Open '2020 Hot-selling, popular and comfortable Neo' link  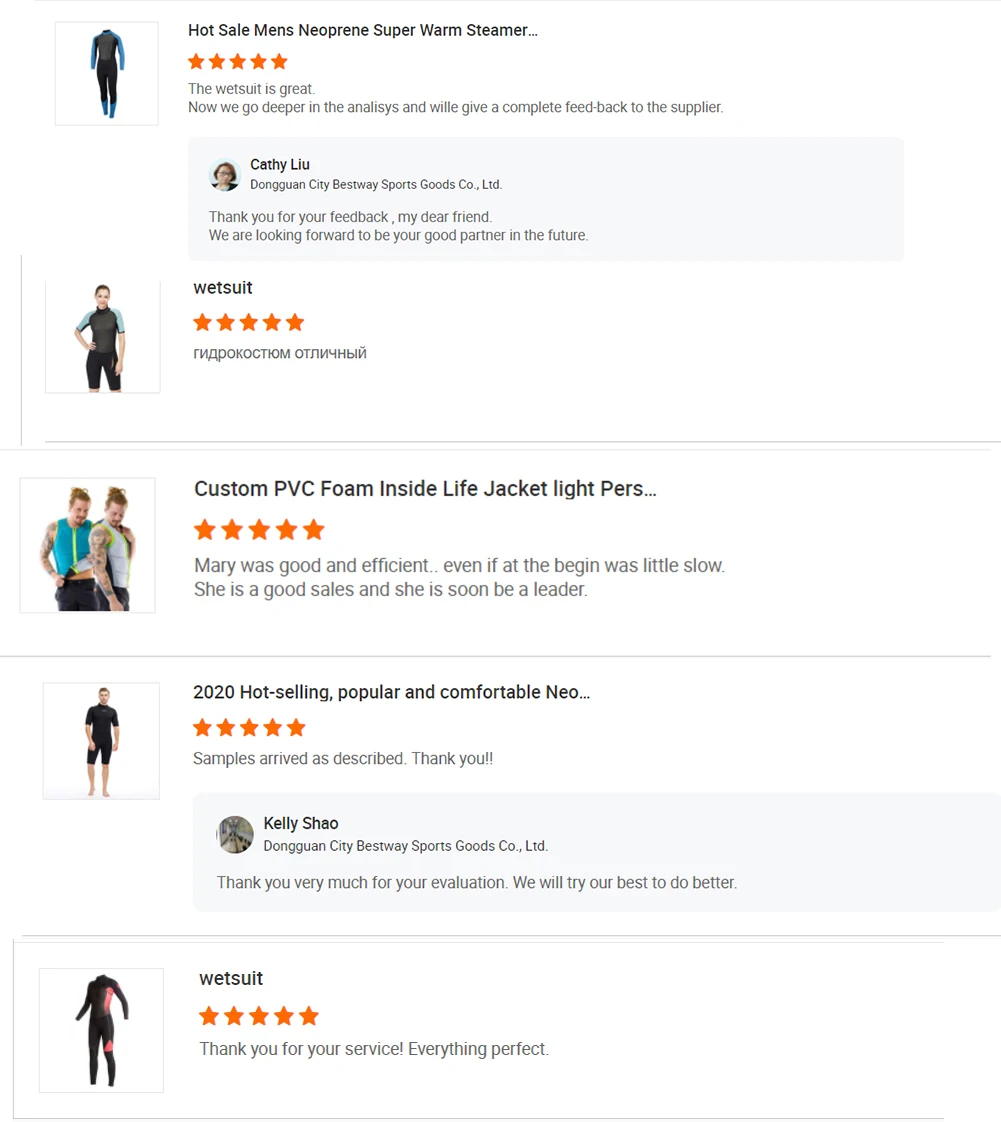point(390,692)
